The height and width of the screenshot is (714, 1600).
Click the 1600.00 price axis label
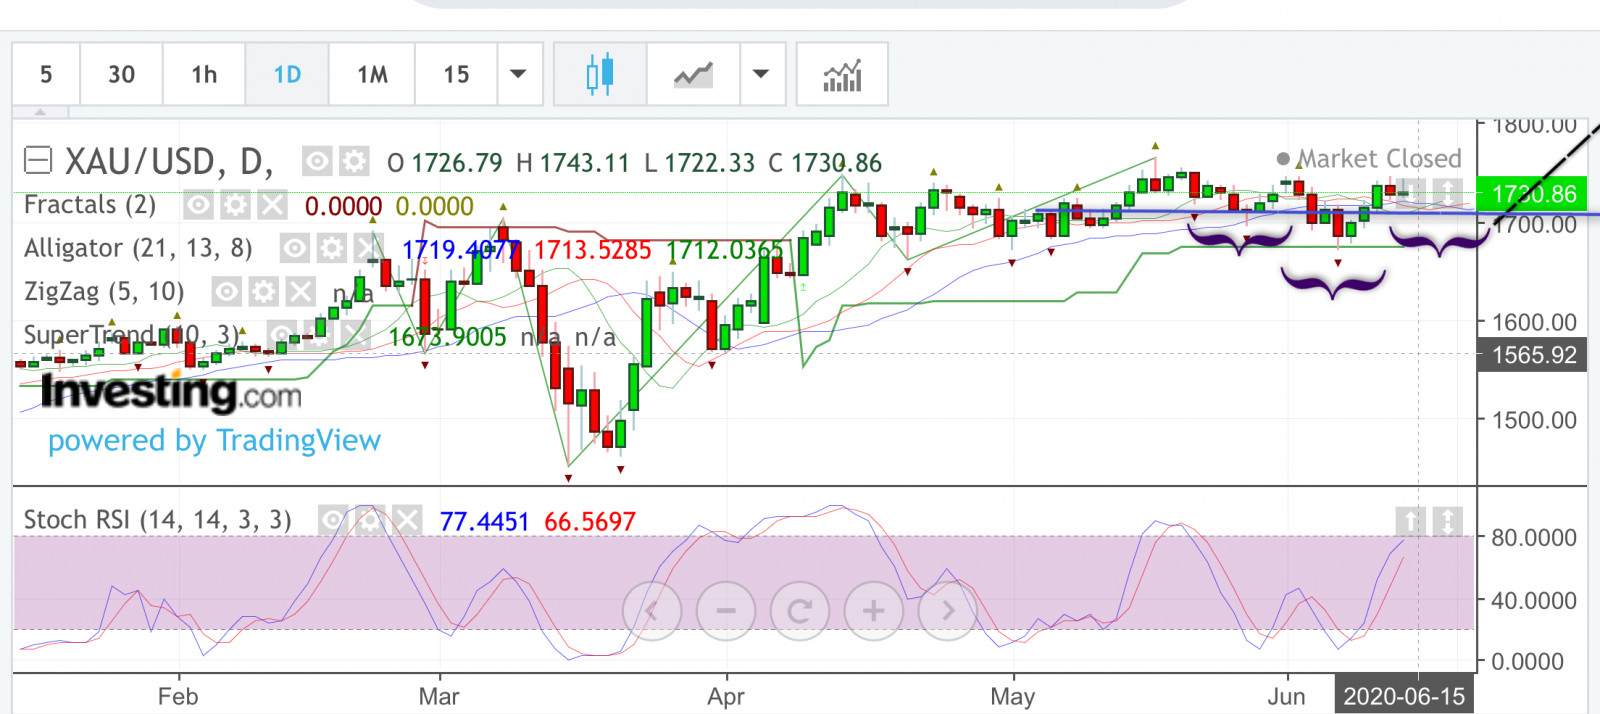pos(1534,322)
